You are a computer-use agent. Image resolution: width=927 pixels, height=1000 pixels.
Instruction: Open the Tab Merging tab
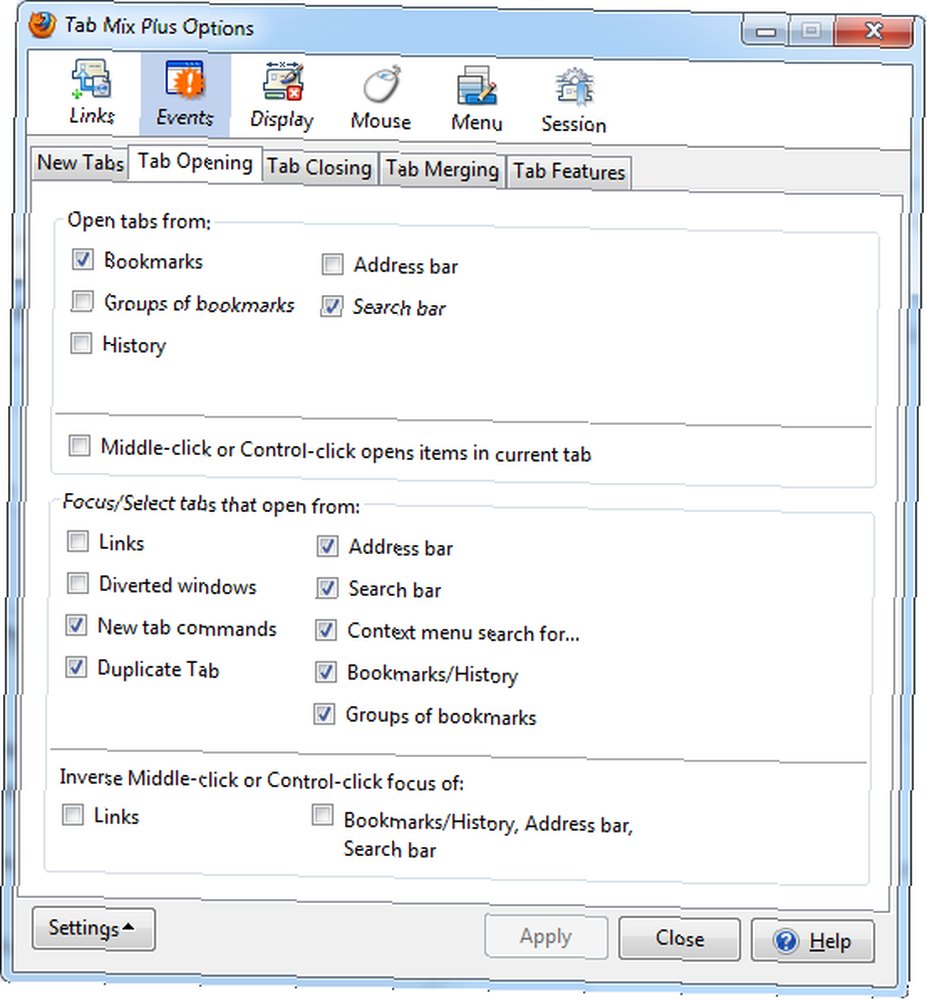(x=442, y=170)
